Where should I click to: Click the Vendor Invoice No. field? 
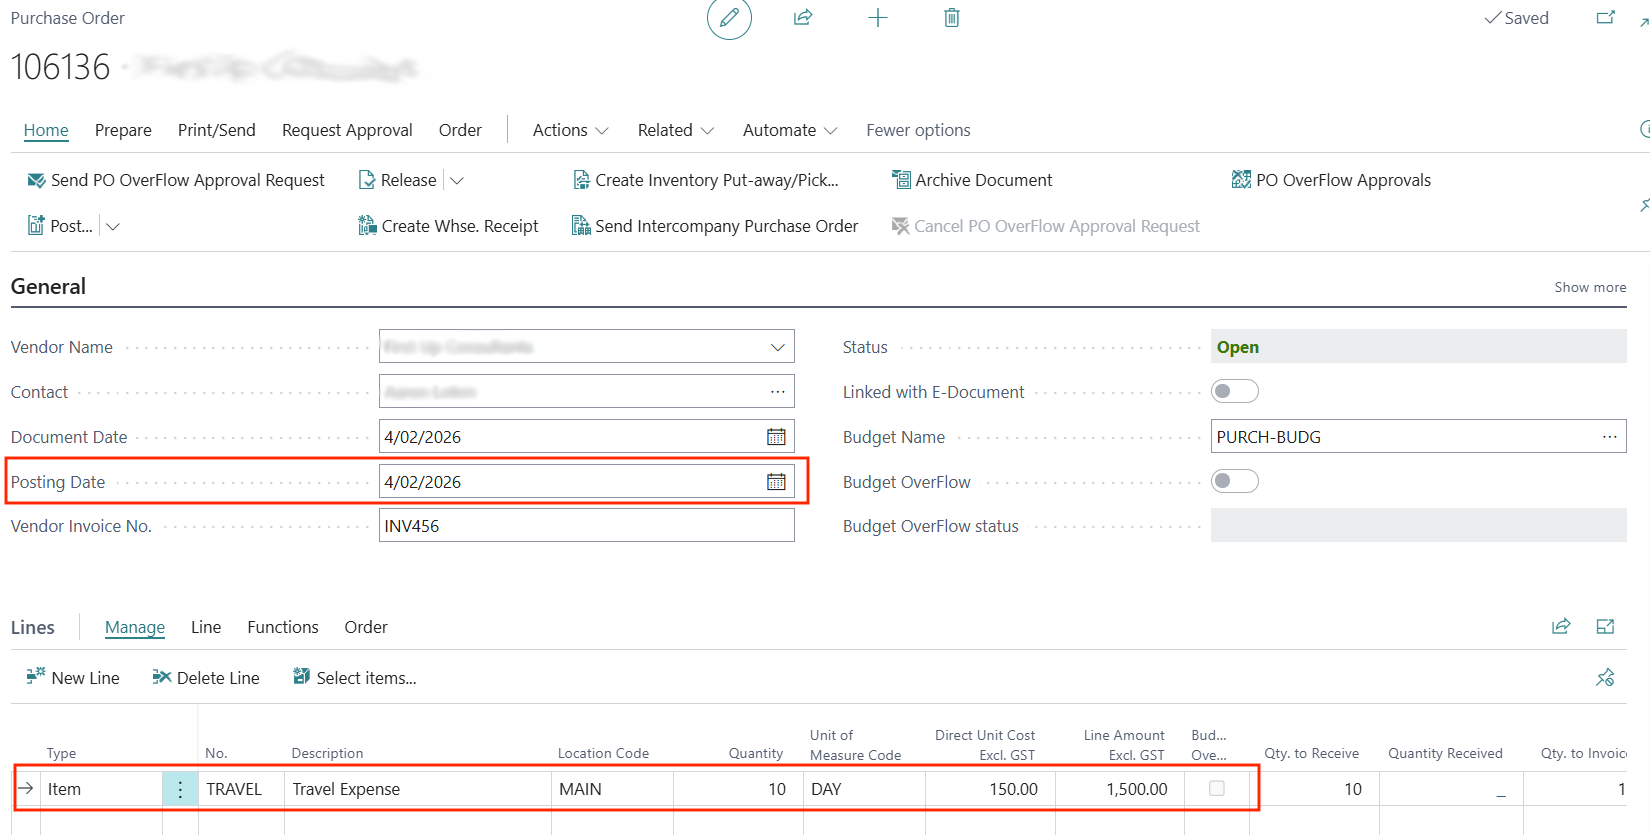(x=586, y=526)
